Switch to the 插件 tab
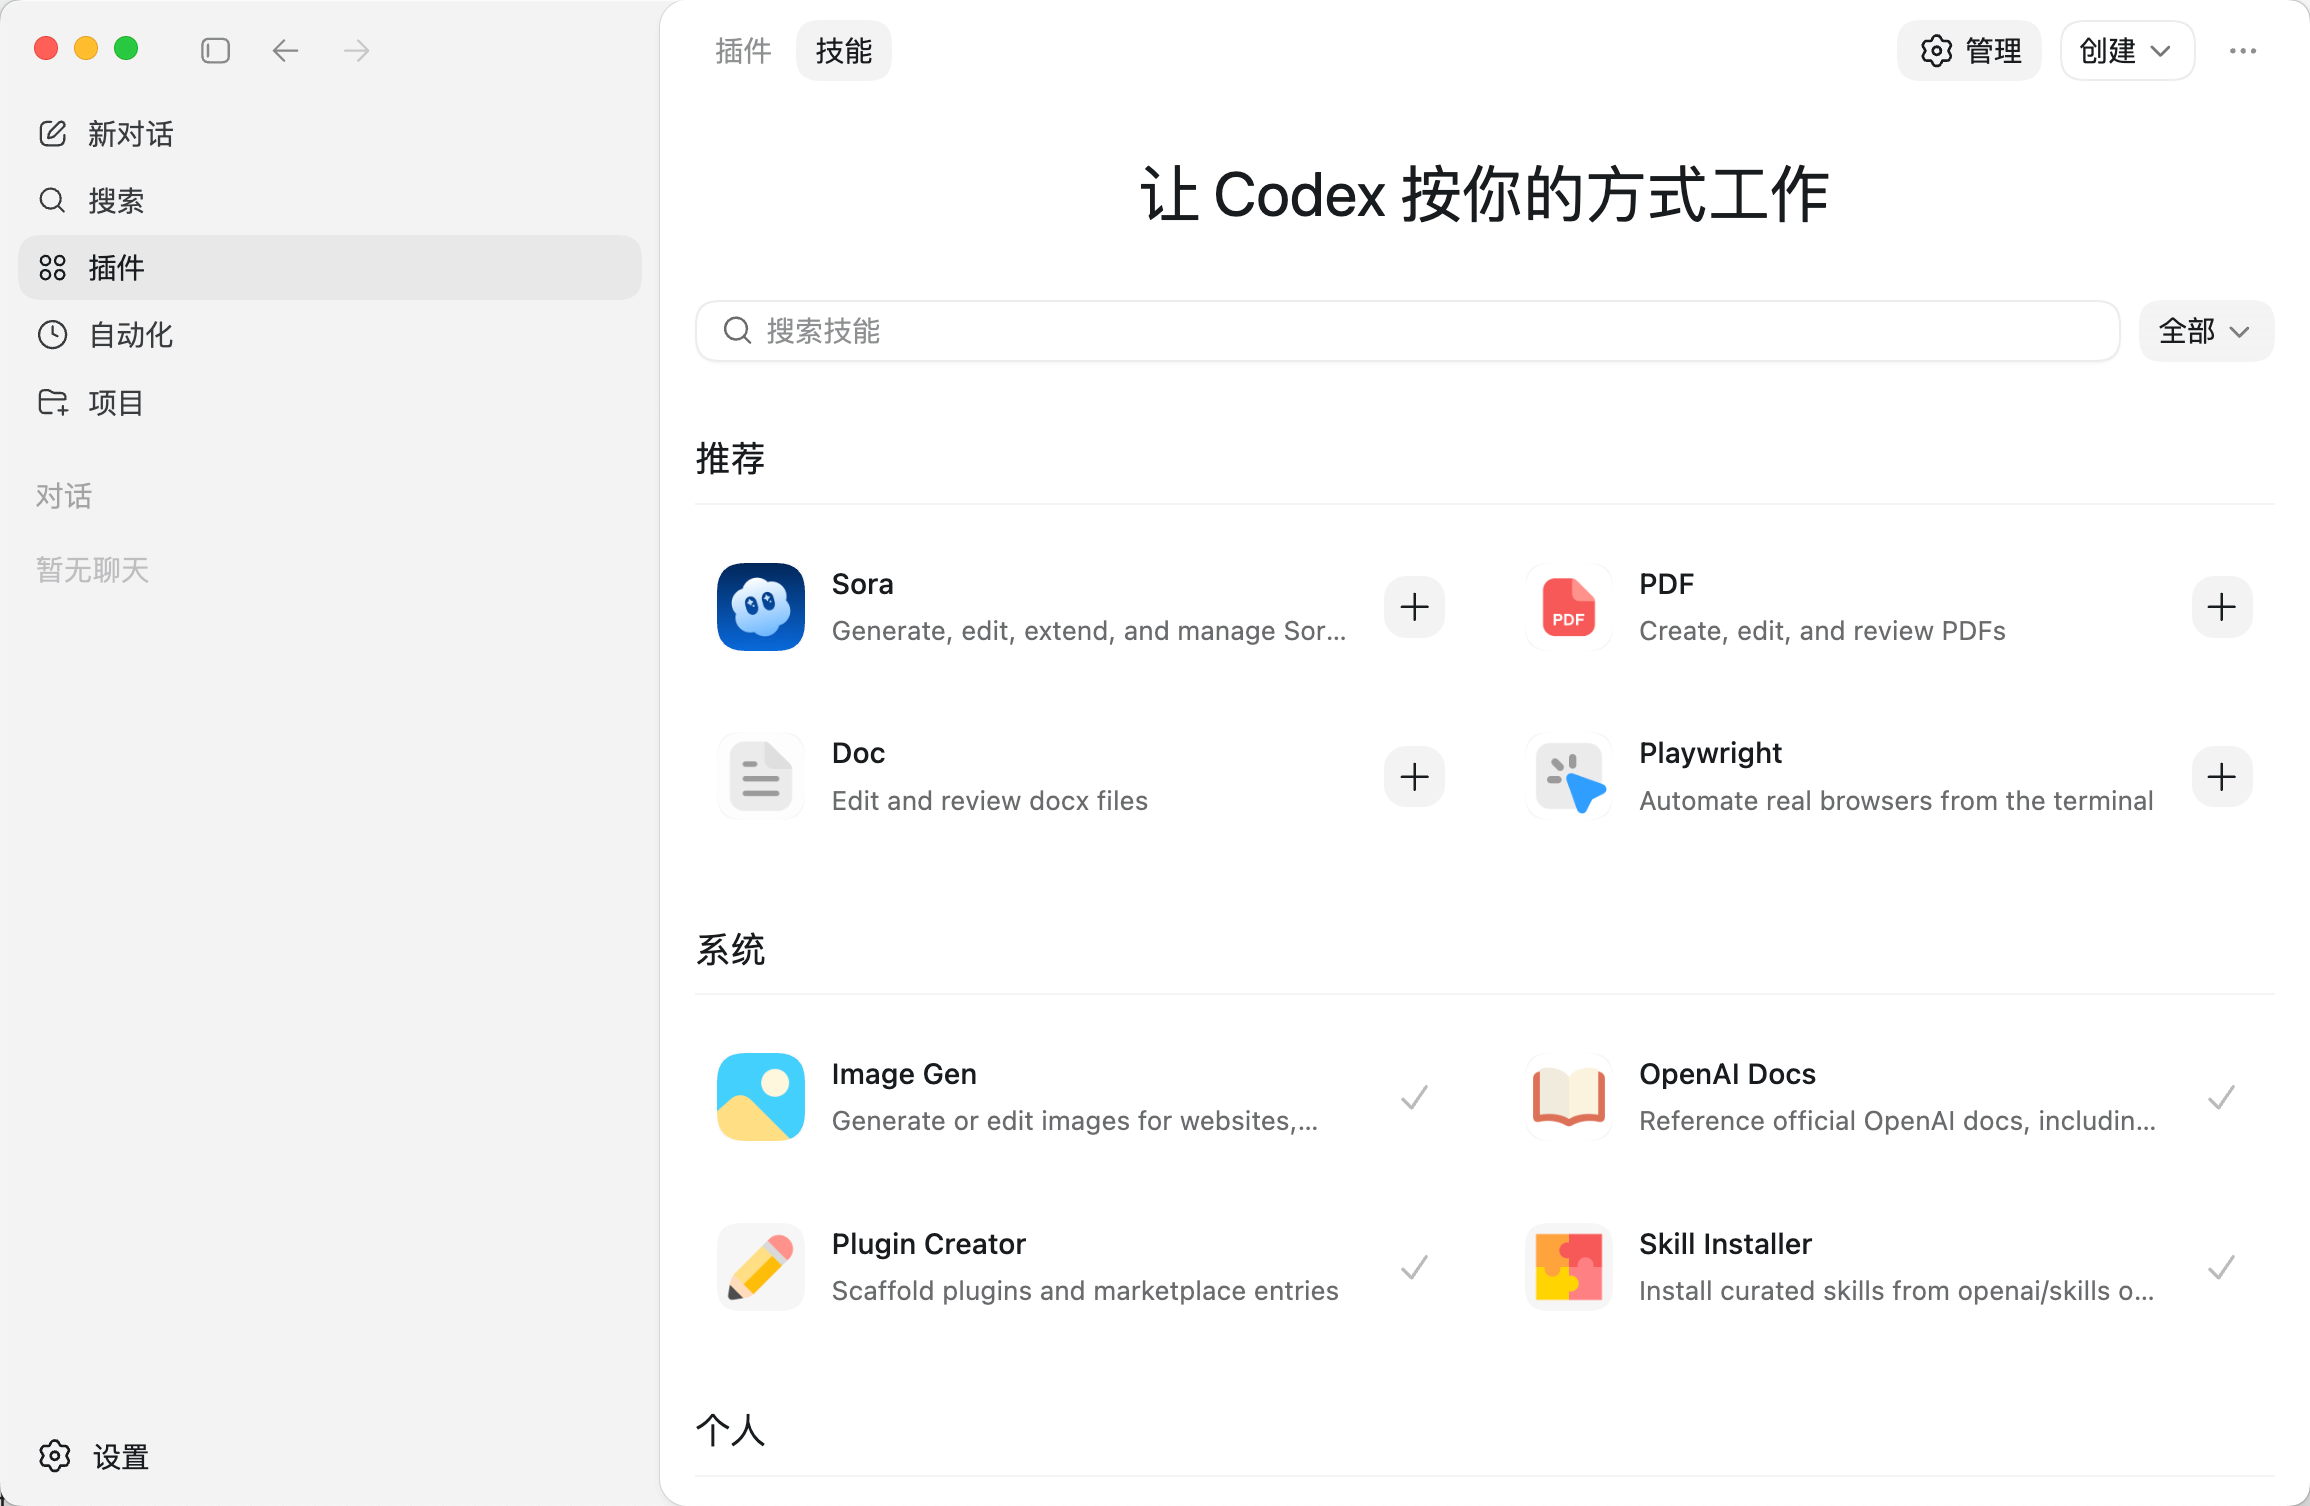 click(x=742, y=50)
